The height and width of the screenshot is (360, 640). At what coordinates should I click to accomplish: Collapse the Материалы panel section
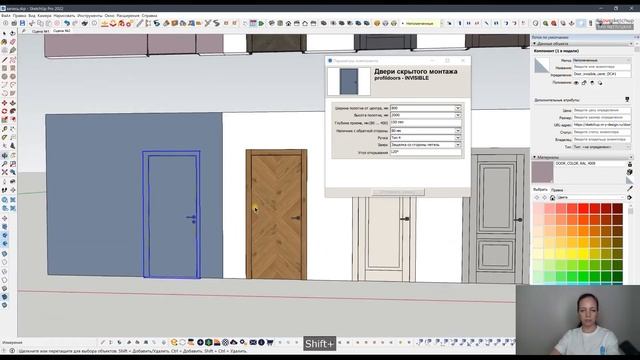coord(535,157)
